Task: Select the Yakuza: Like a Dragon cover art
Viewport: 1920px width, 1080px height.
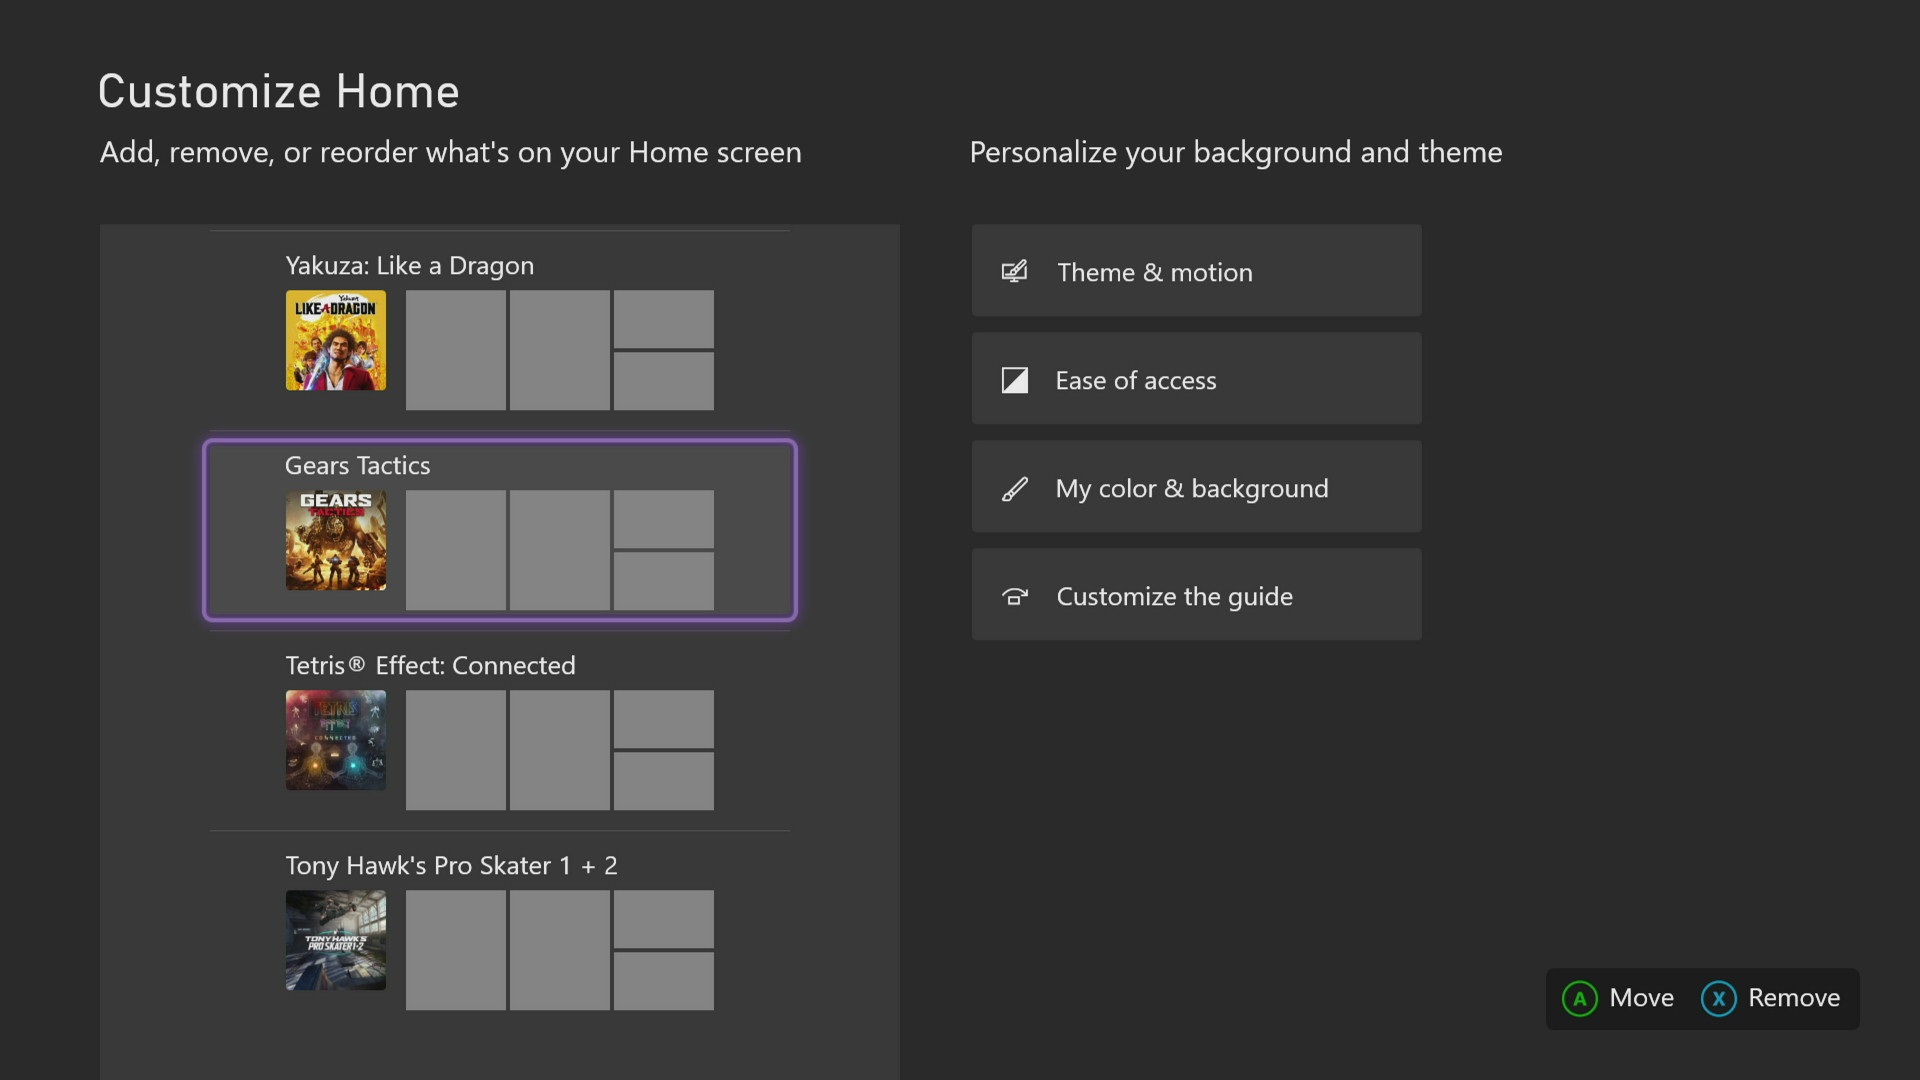Action: coord(335,340)
